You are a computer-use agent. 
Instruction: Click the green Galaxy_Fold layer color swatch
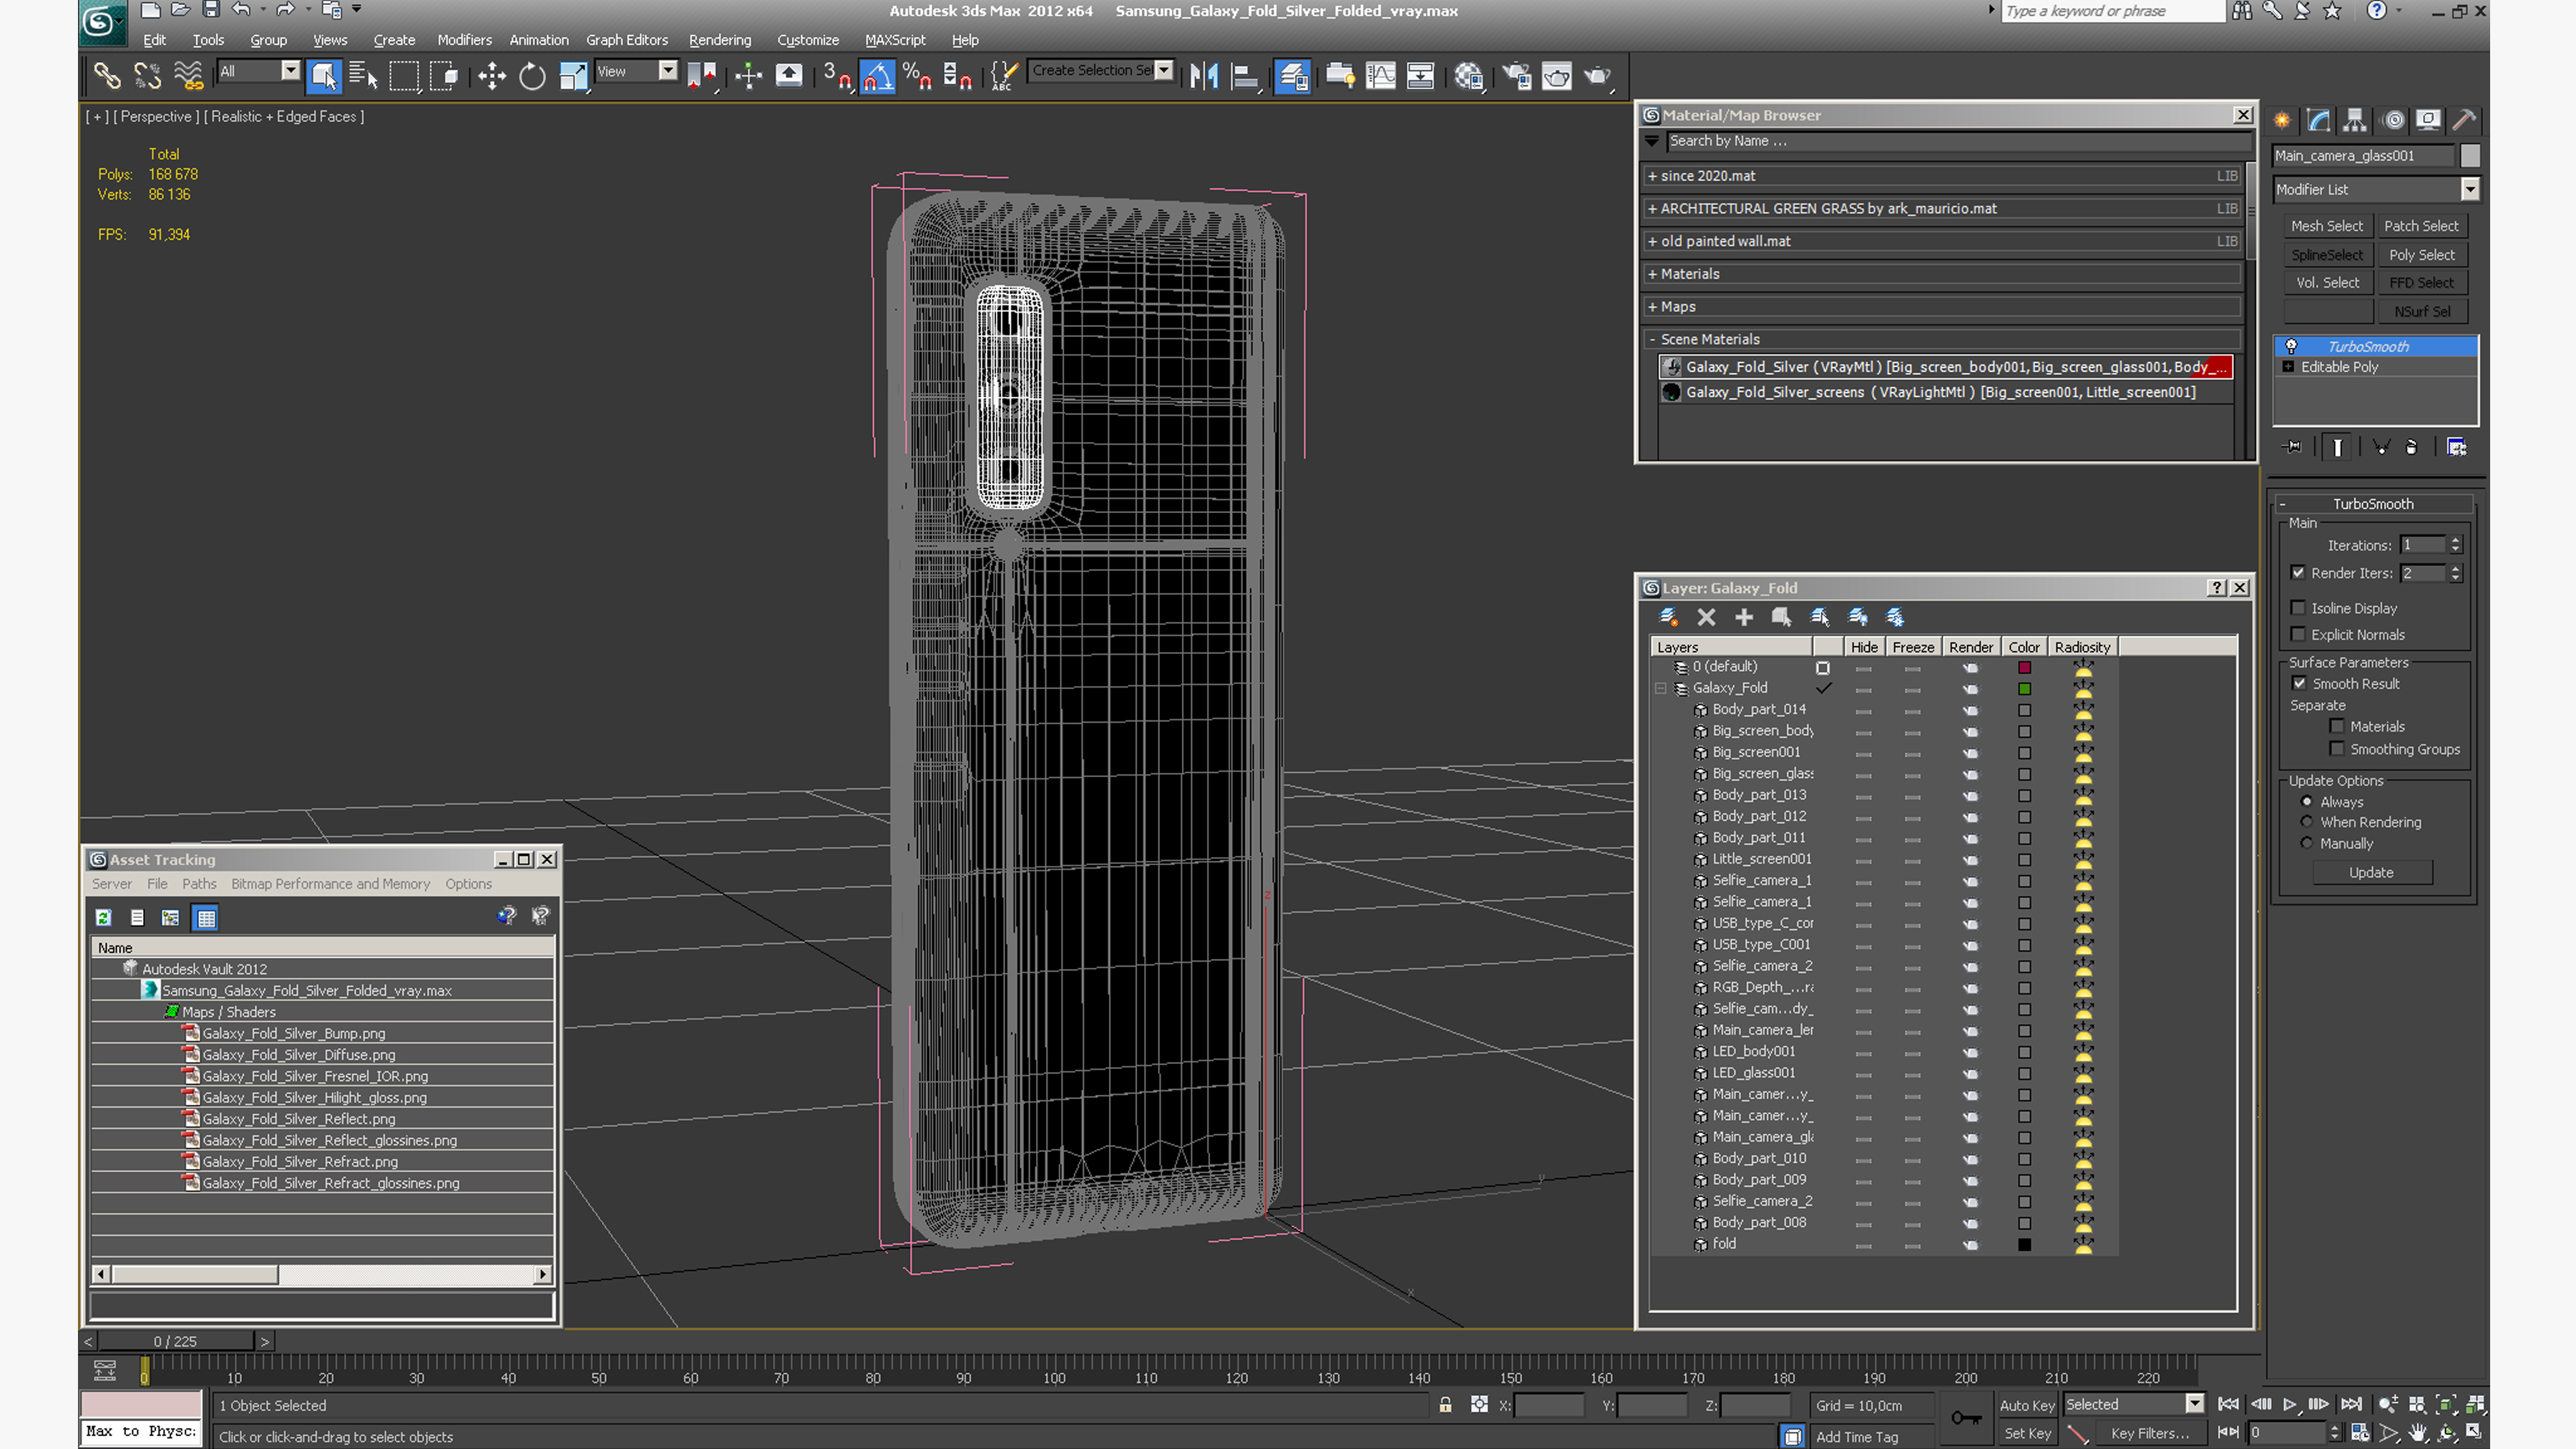point(2024,689)
